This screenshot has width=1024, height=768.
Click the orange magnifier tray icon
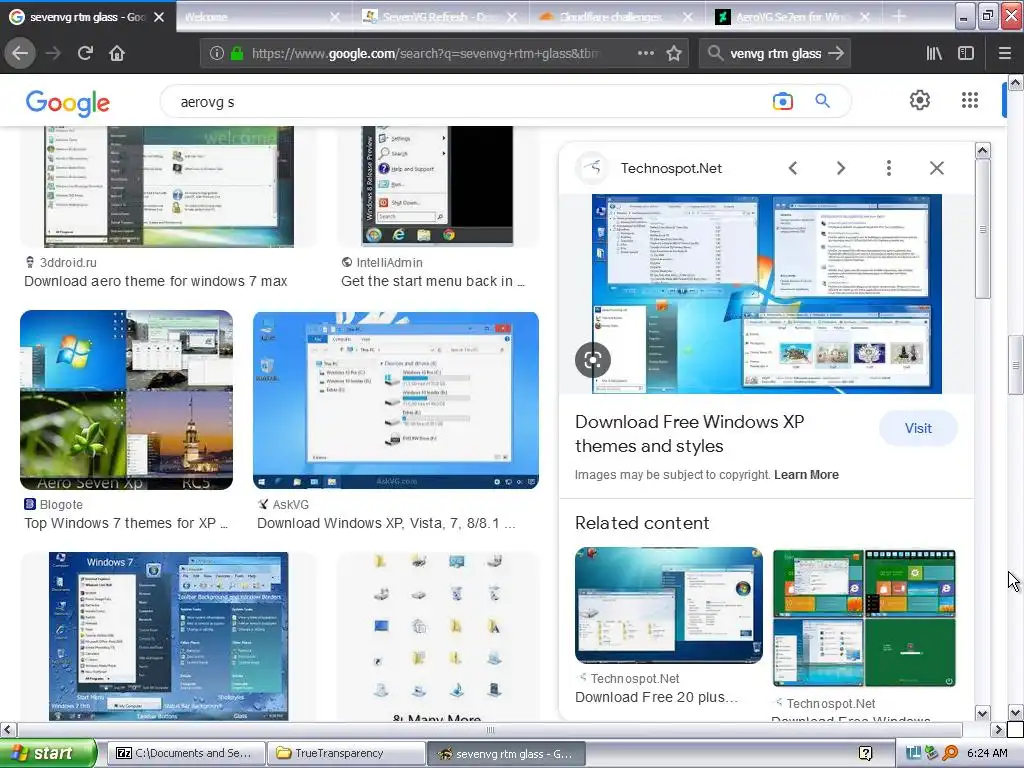(950, 753)
